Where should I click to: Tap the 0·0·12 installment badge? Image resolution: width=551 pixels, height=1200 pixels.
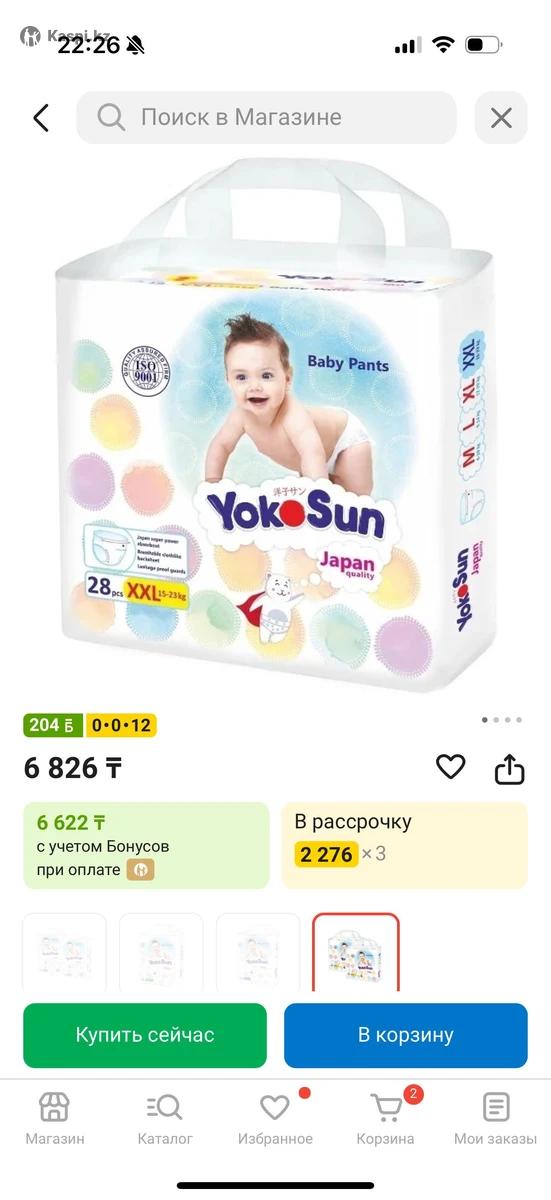pos(122,725)
